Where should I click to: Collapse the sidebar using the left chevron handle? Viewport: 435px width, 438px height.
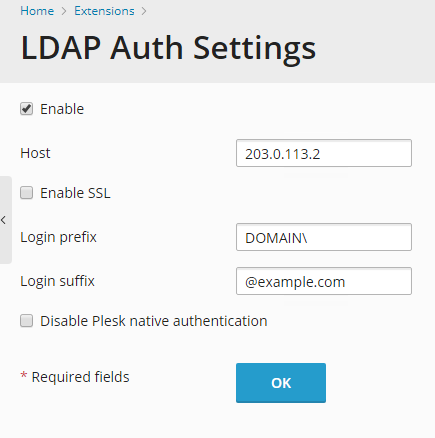click(5, 220)
